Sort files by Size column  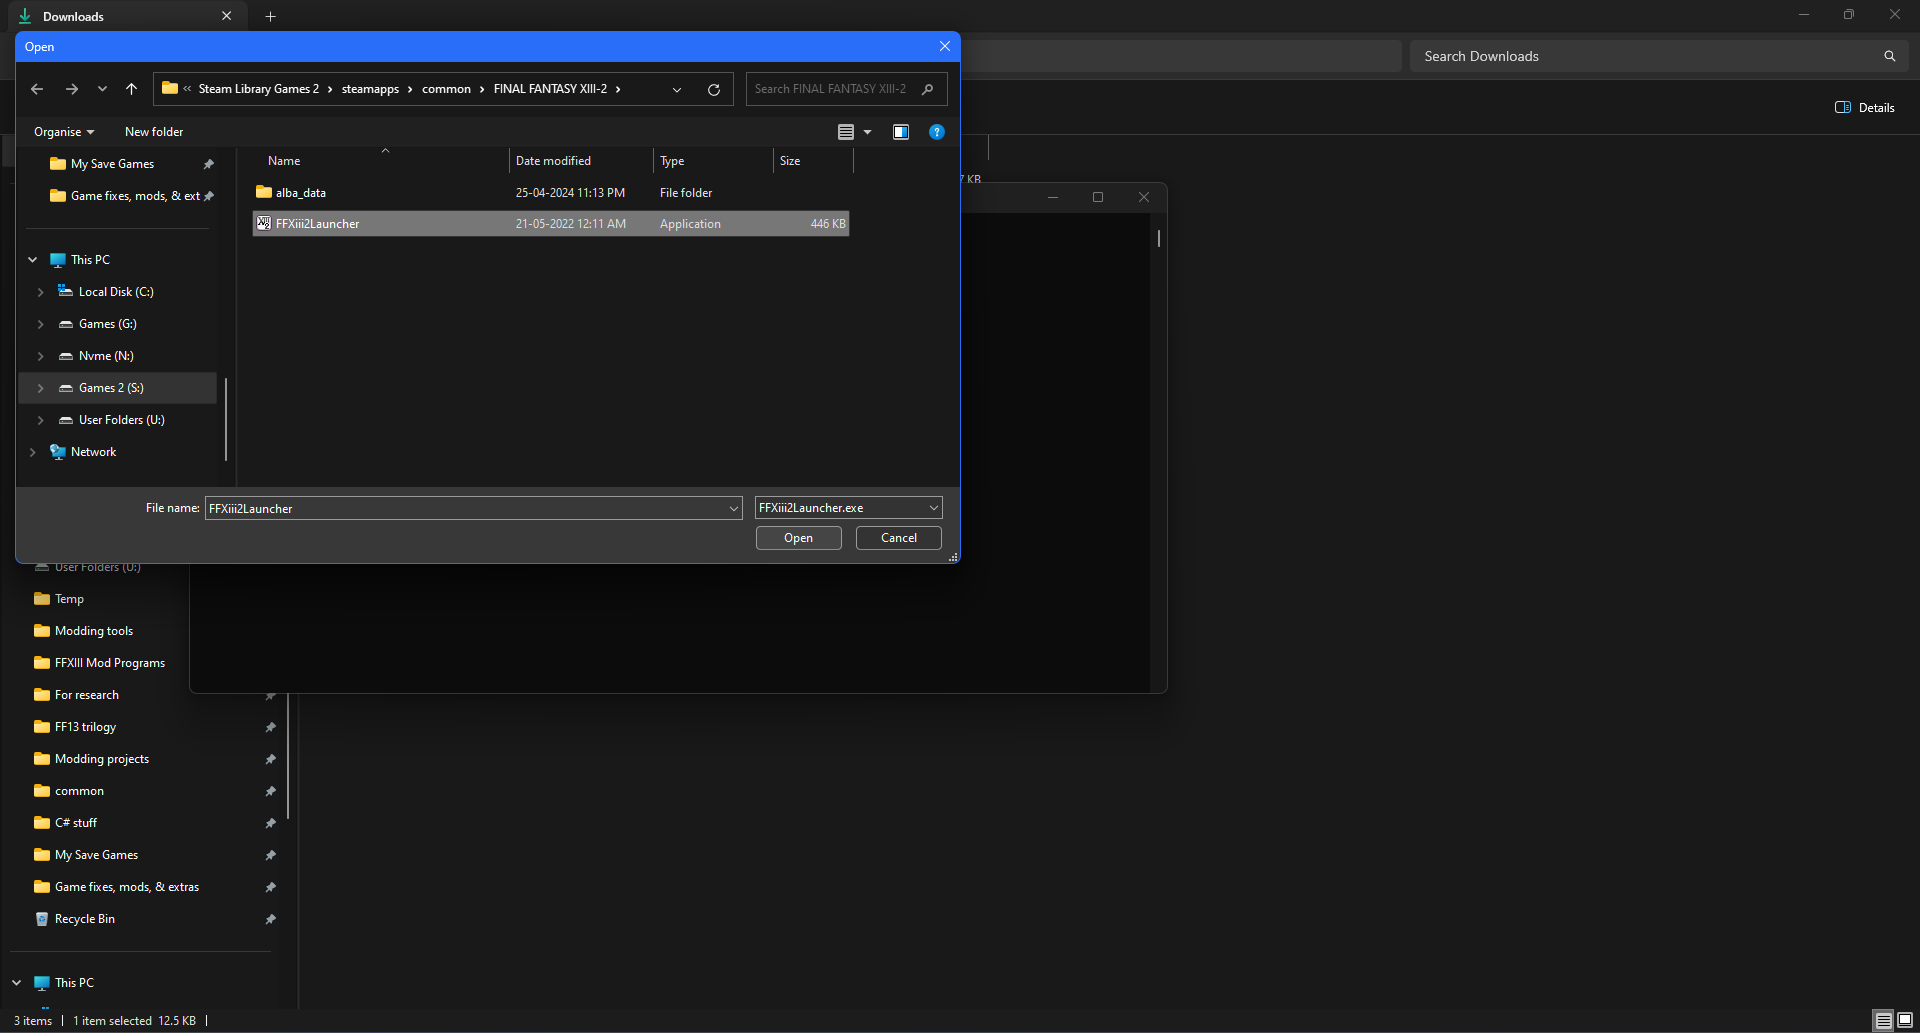pyautogui.click(x=813, y=161)
